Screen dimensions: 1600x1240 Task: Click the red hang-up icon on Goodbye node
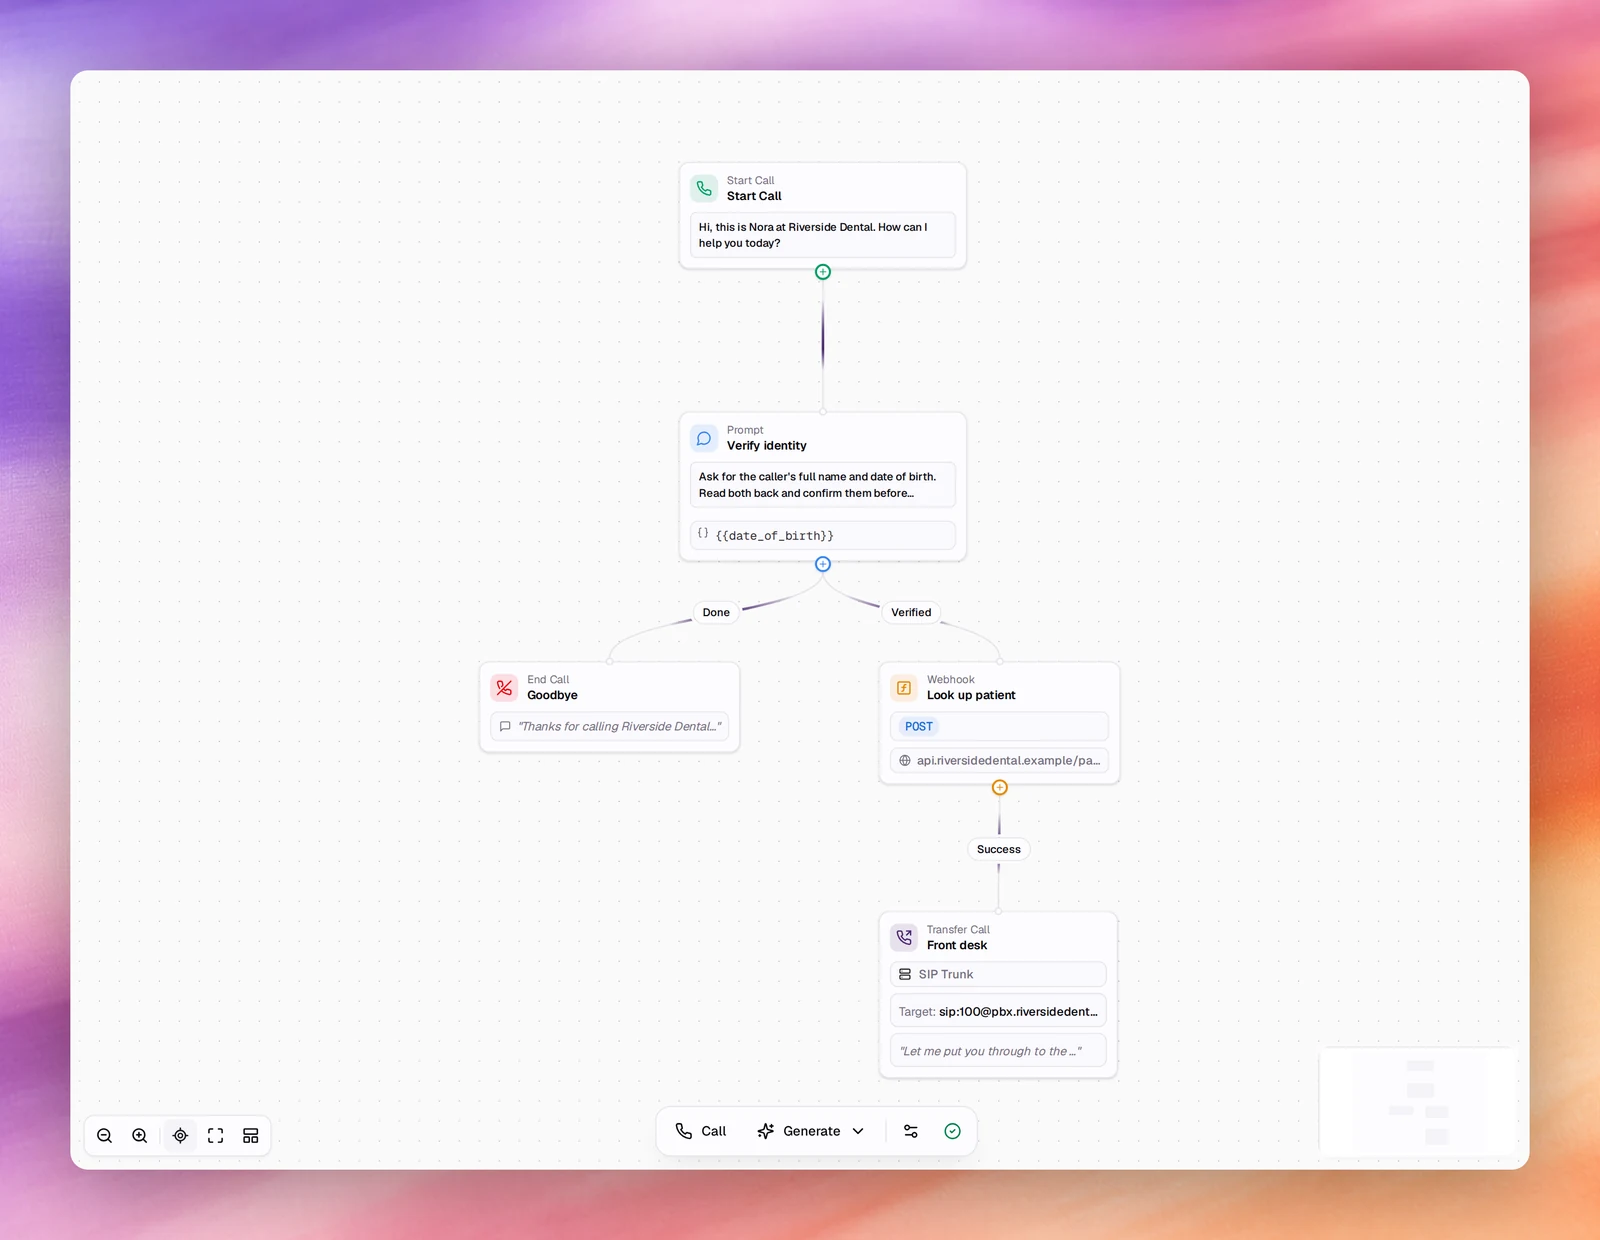click(504, 688)
